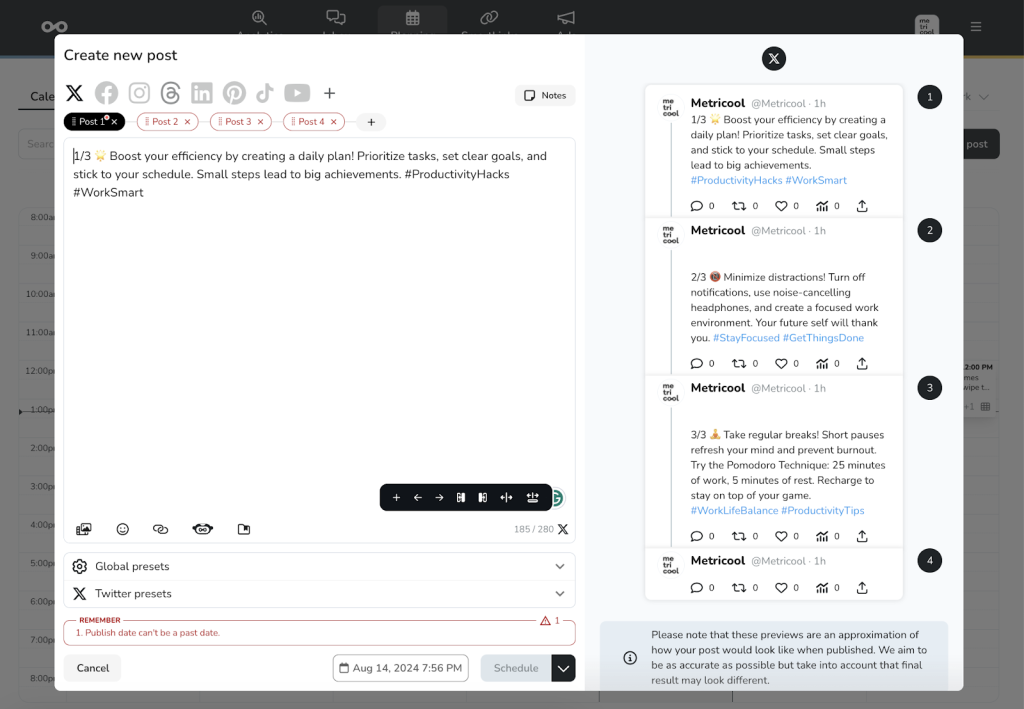The height and width of the screenshot is (709, 1024).
Task: Open the saved content folder icon
Action: click(x=244, y=529)
